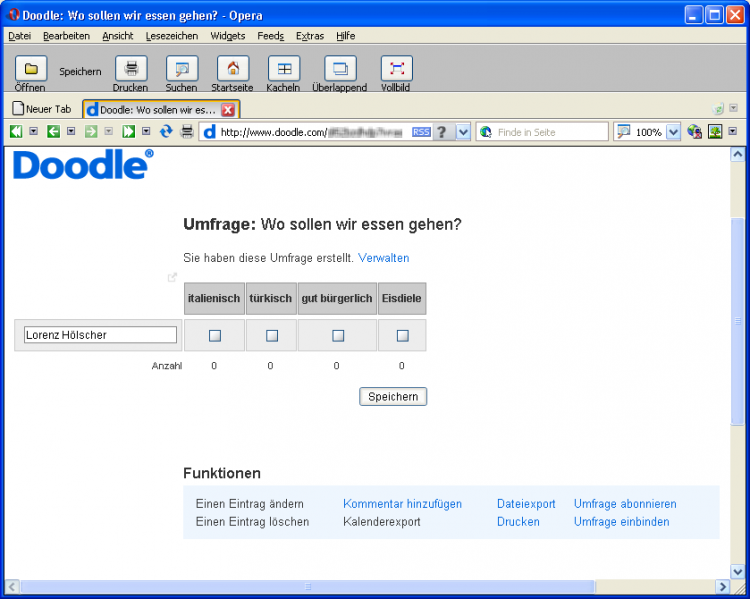Click the globe with person toolbar icon

pos(694,131)
